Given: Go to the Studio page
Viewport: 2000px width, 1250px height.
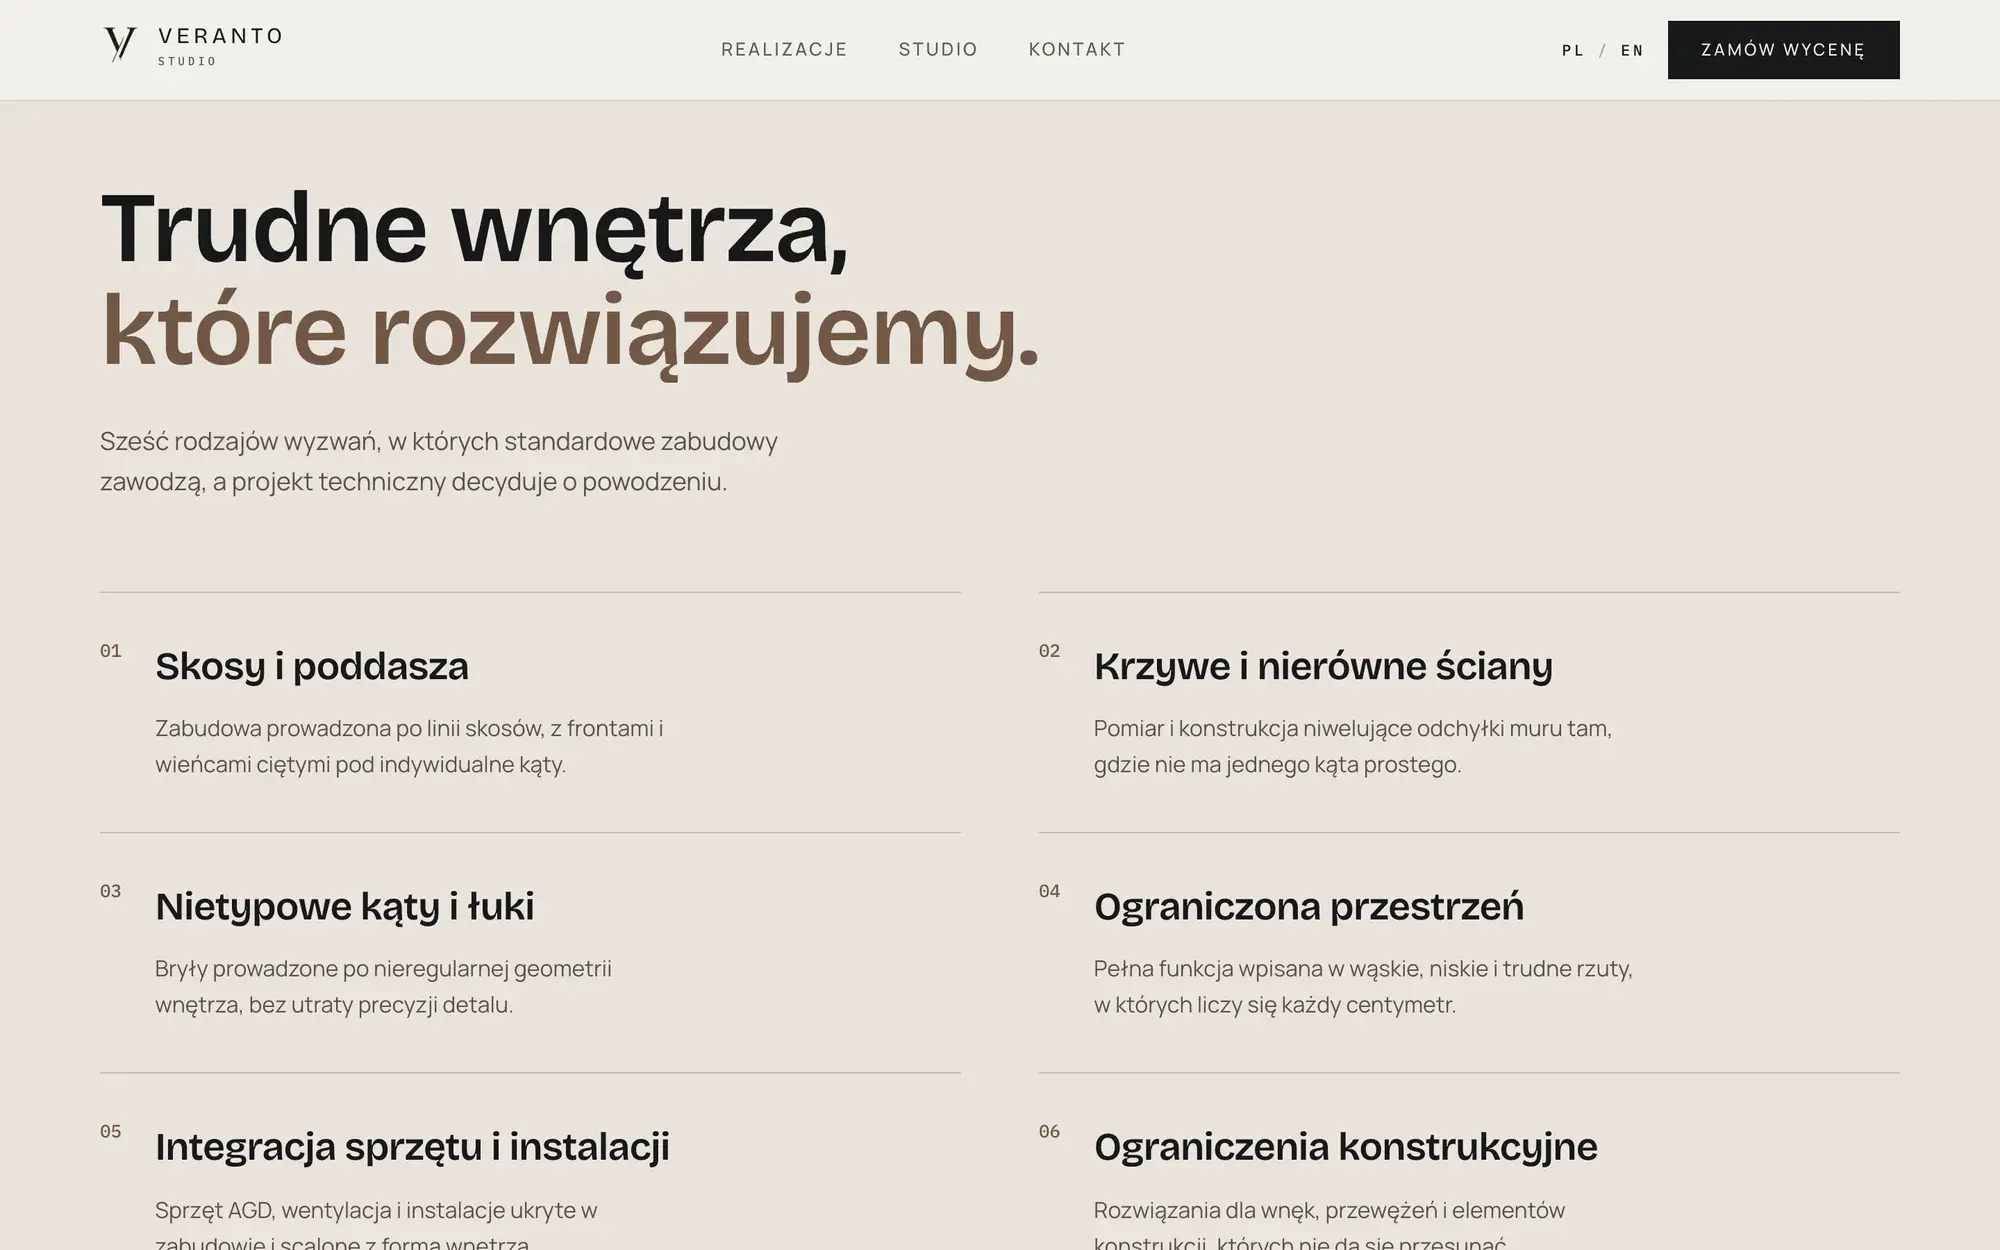Looking at the screenshot, I should coord(938,49).
